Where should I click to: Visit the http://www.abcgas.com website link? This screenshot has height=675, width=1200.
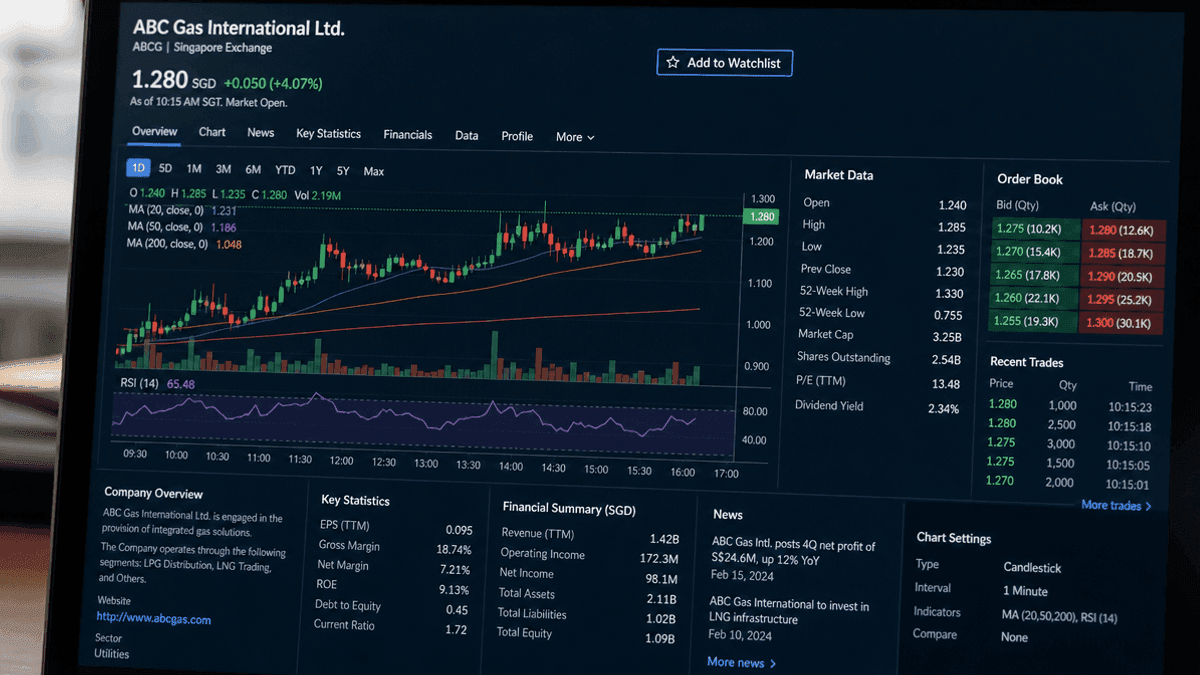tap(153, 619)
